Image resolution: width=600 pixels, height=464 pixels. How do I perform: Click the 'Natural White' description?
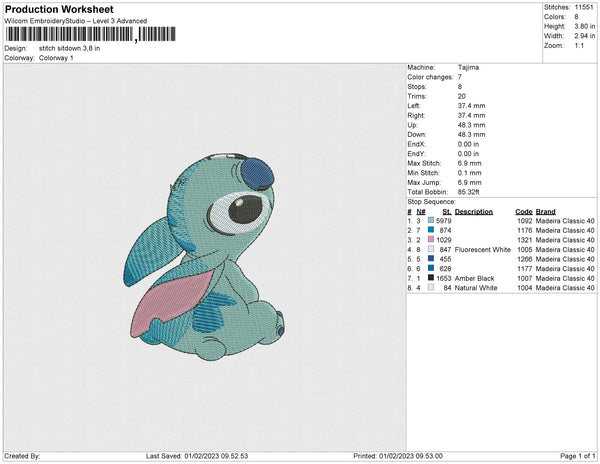click(x=476, y=288)
